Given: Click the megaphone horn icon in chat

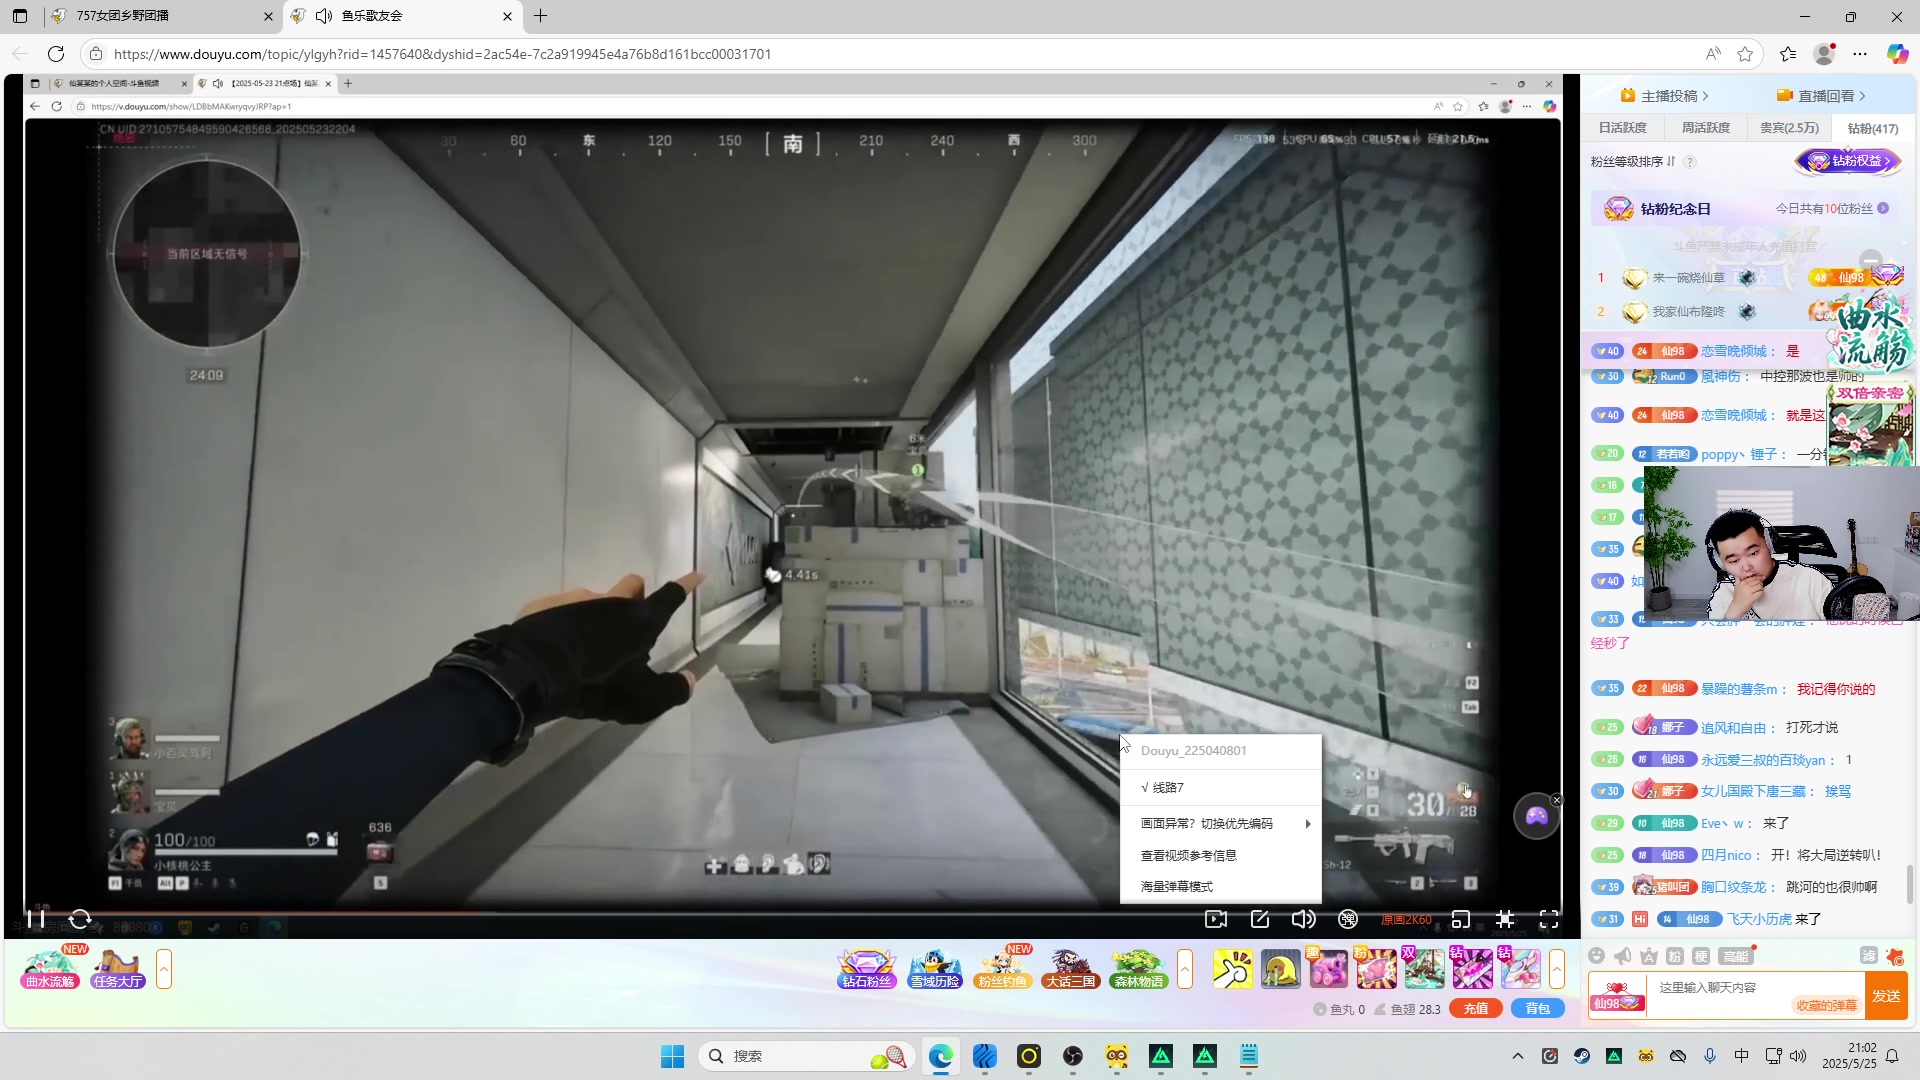Looking at the screenshot, I should [1623, 956].
